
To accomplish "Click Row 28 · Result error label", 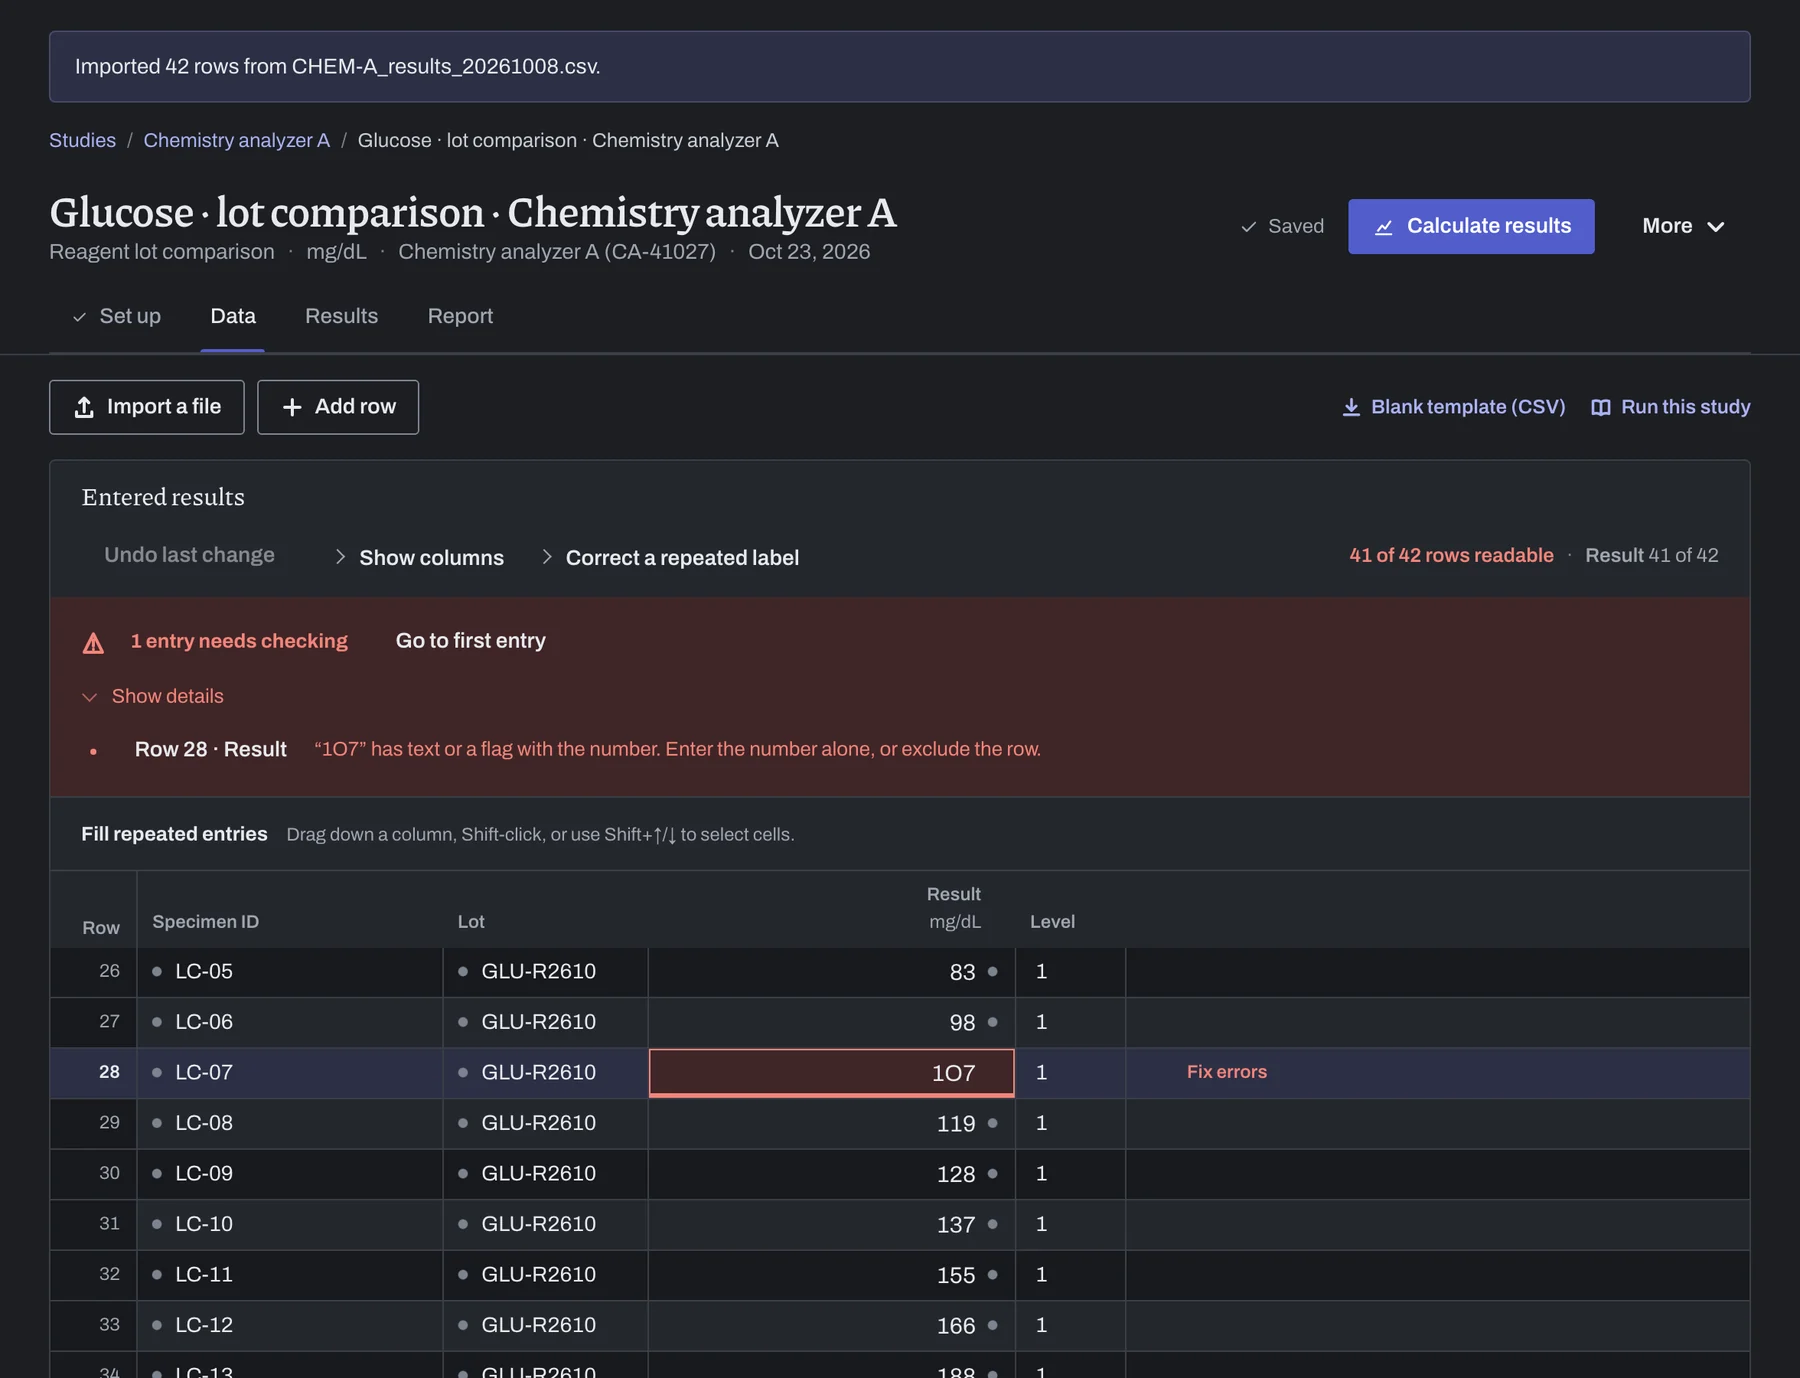I will click(210, 749).
